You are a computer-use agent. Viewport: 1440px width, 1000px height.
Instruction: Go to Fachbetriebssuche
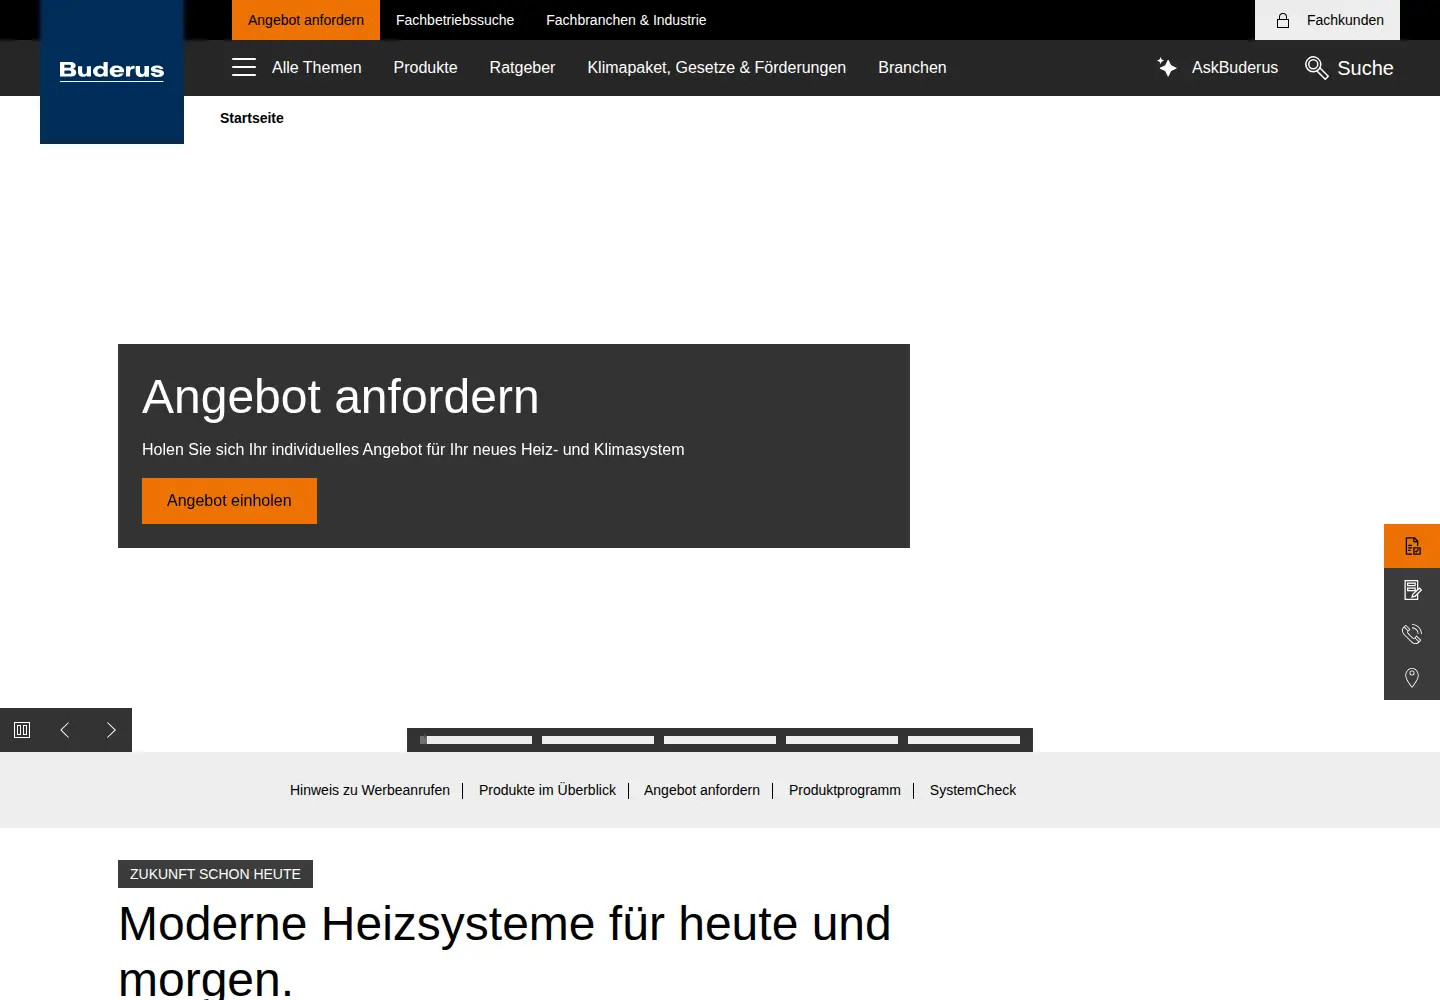click(455, 20)
